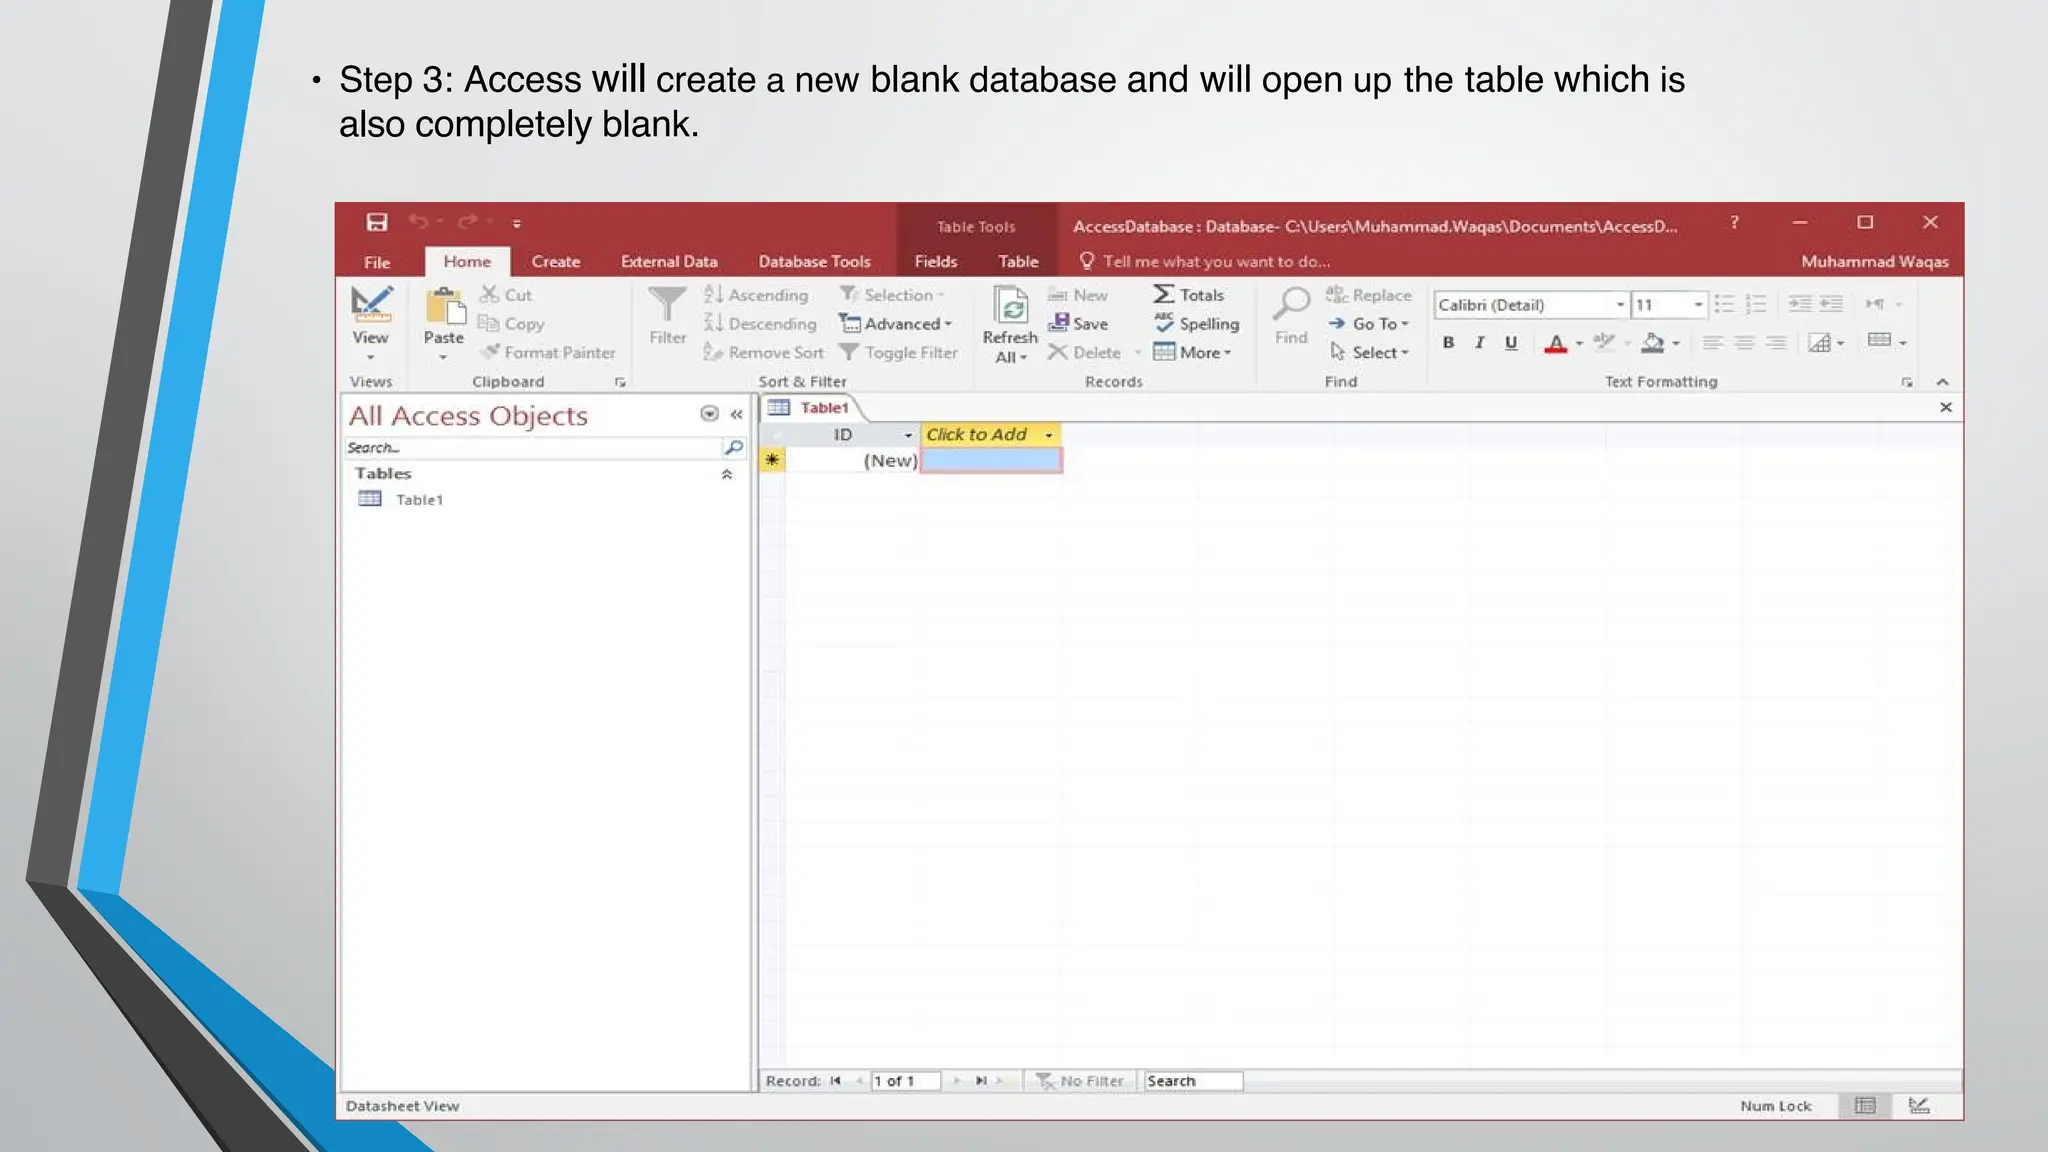This screenshot has height=1152, width=2048.
Task: Switch to Design View status bar icon
Action: click(x=1919, y=1106)
